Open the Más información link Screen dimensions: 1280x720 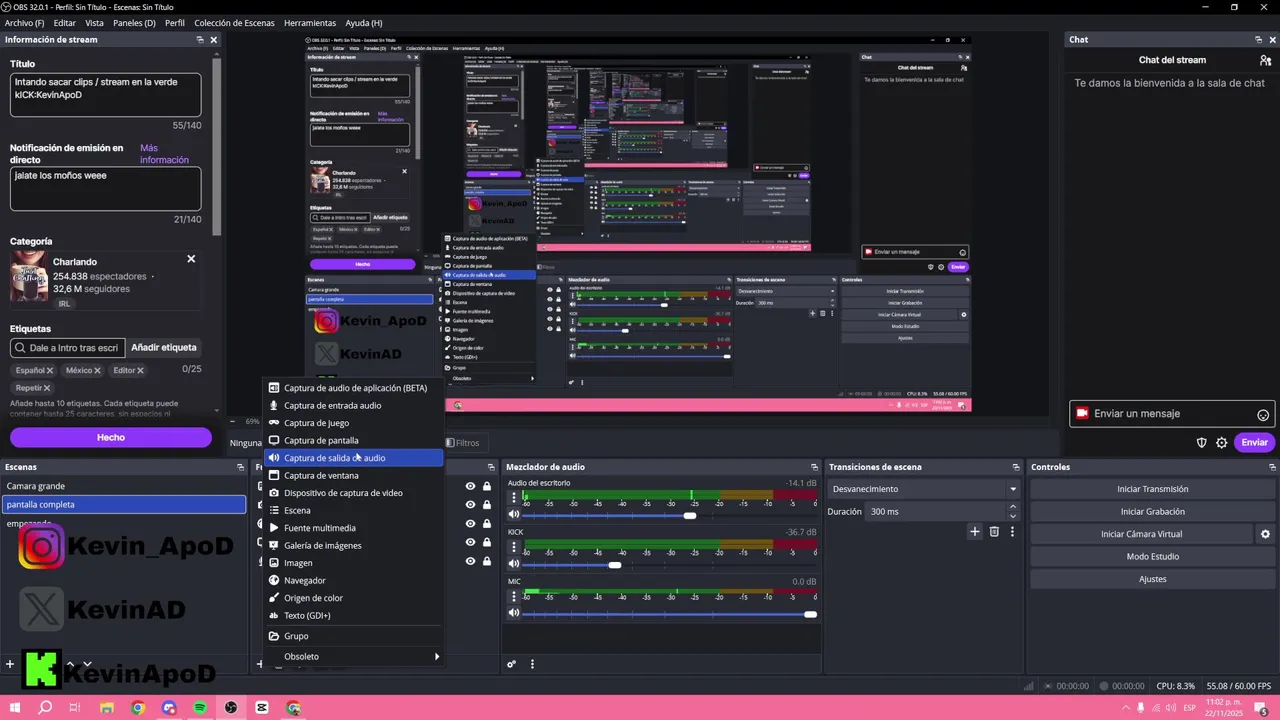pyautogui.click(x=164, y=153)
